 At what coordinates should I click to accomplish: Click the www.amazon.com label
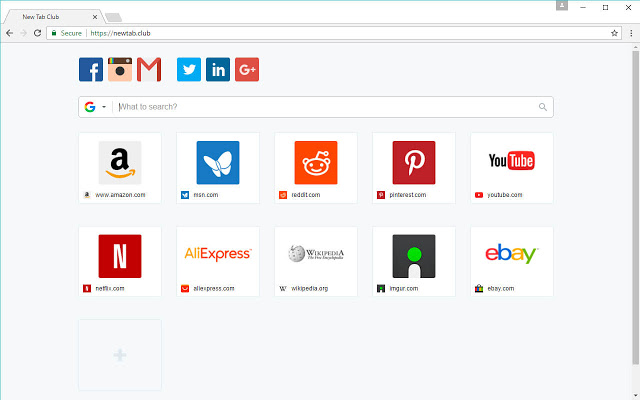click(x=120, y=195)
